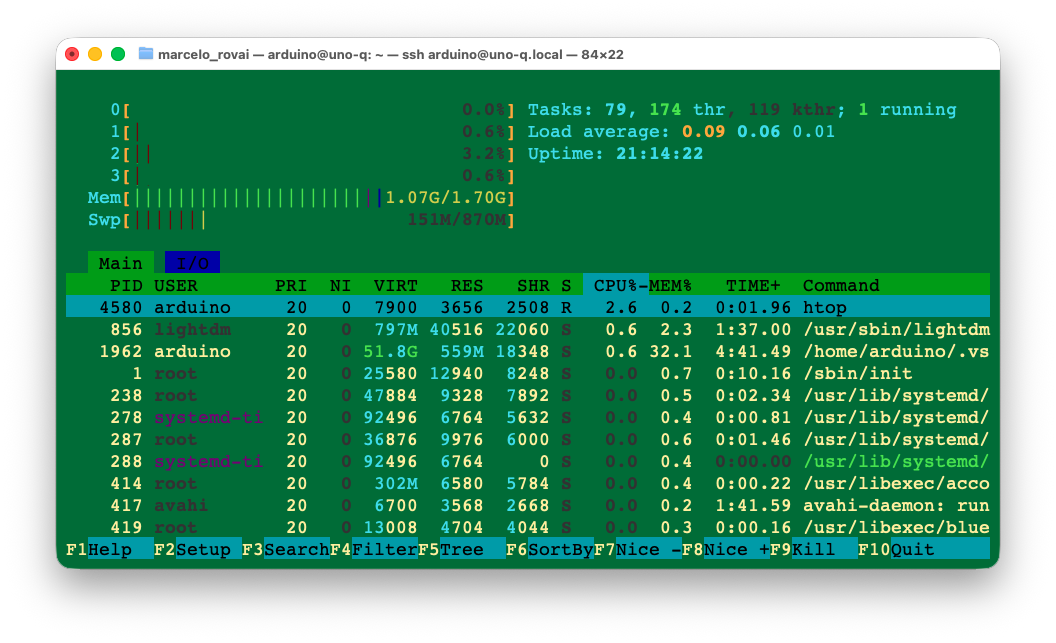
Task: Sort by the RES column header
Action: click(x=467, y=285)
